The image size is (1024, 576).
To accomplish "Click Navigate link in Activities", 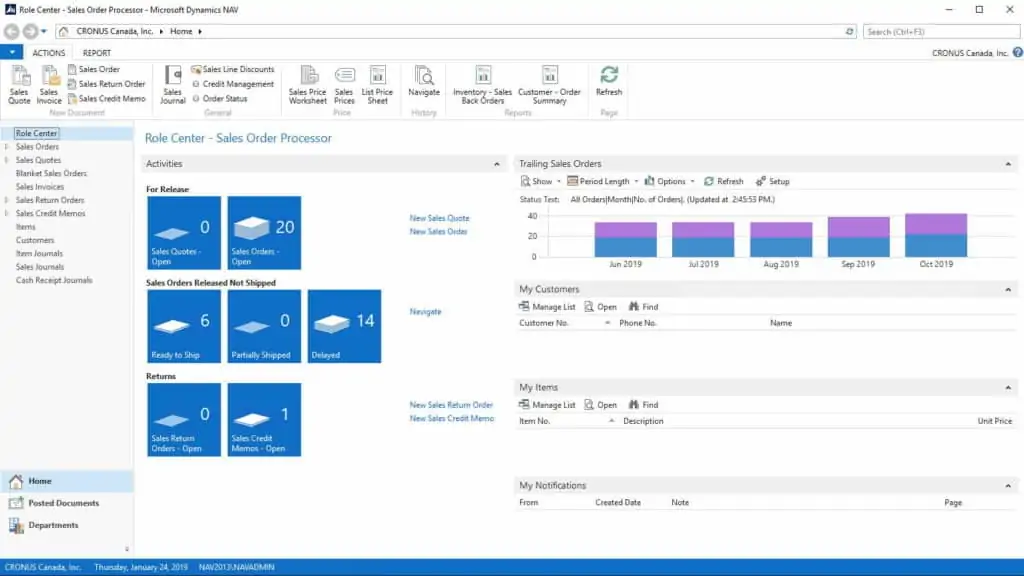I will click(x=425, y=312).
